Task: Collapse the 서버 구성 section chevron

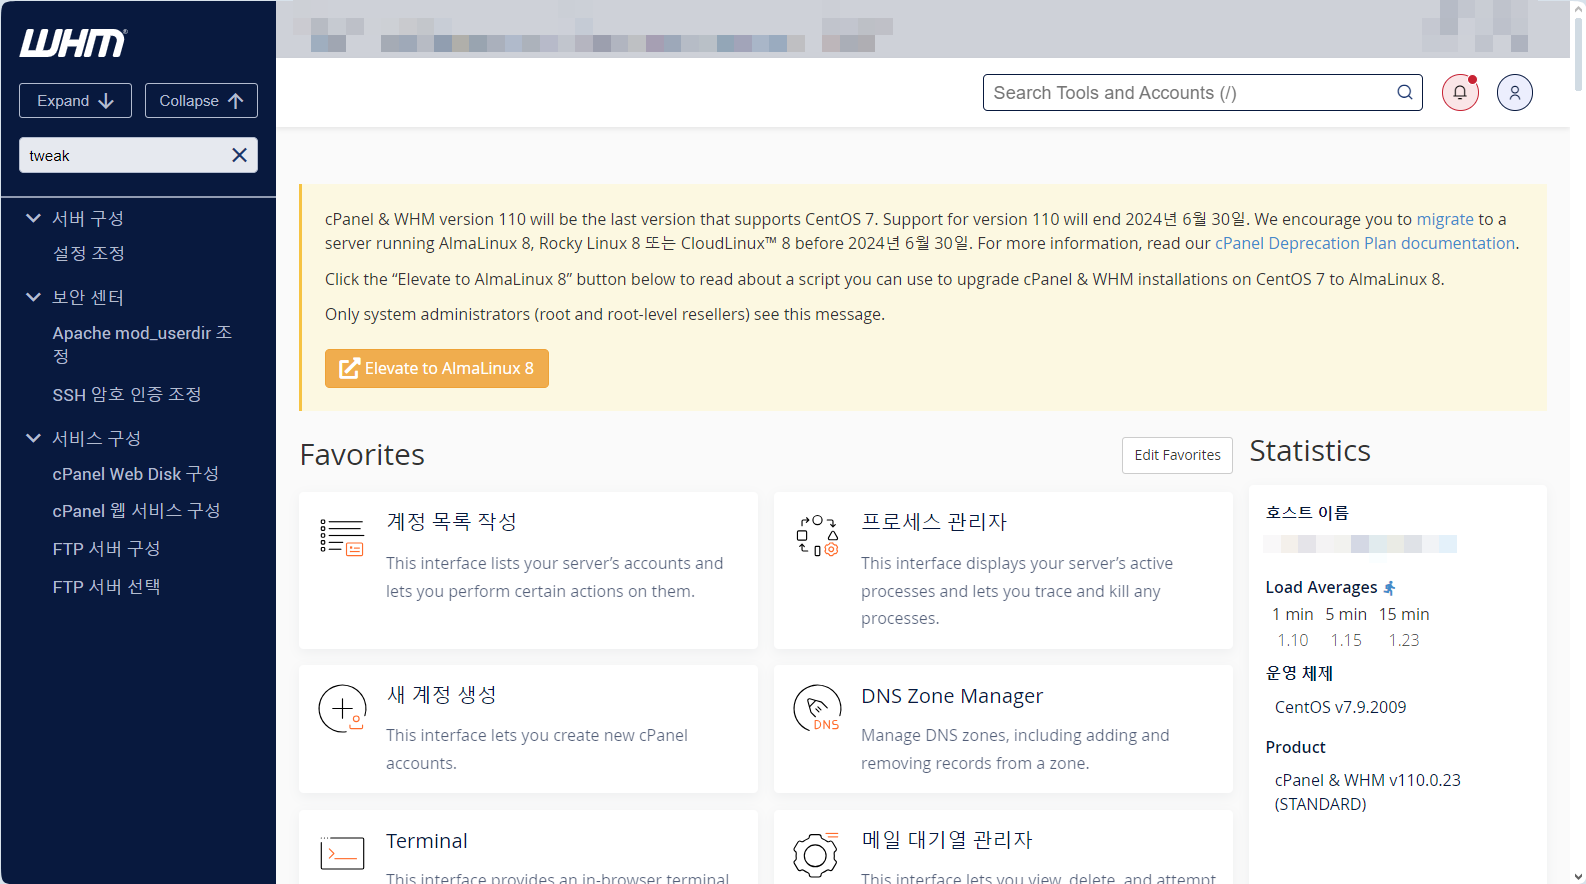Action: coord(33,218)
